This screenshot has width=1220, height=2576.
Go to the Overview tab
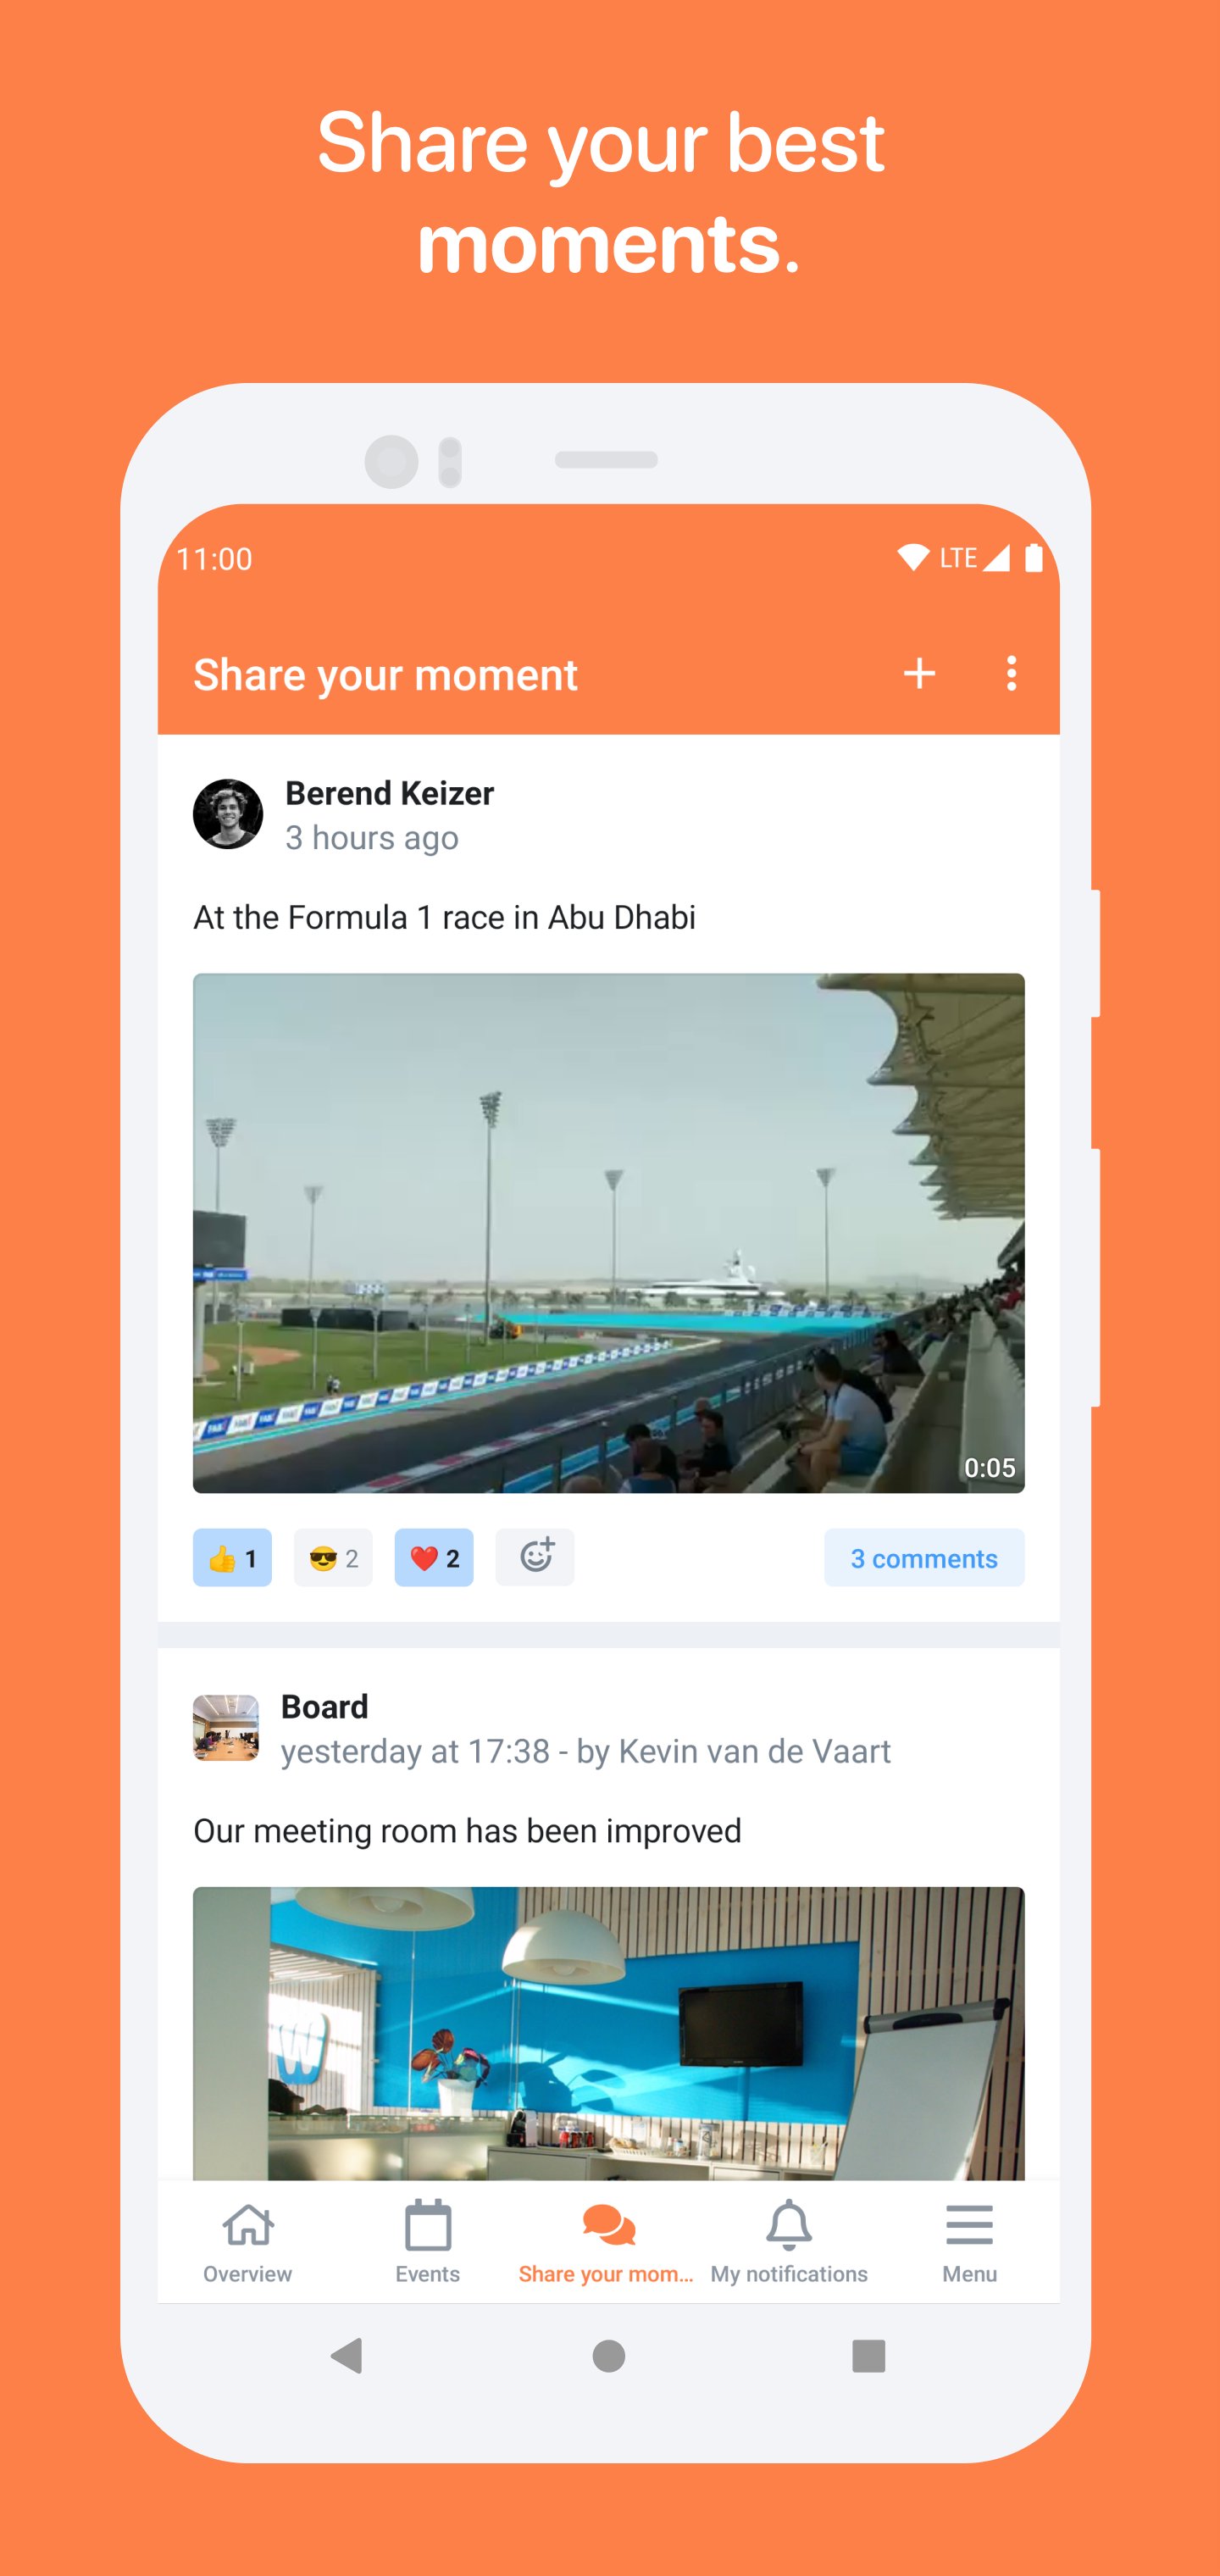pos(248,2241)
